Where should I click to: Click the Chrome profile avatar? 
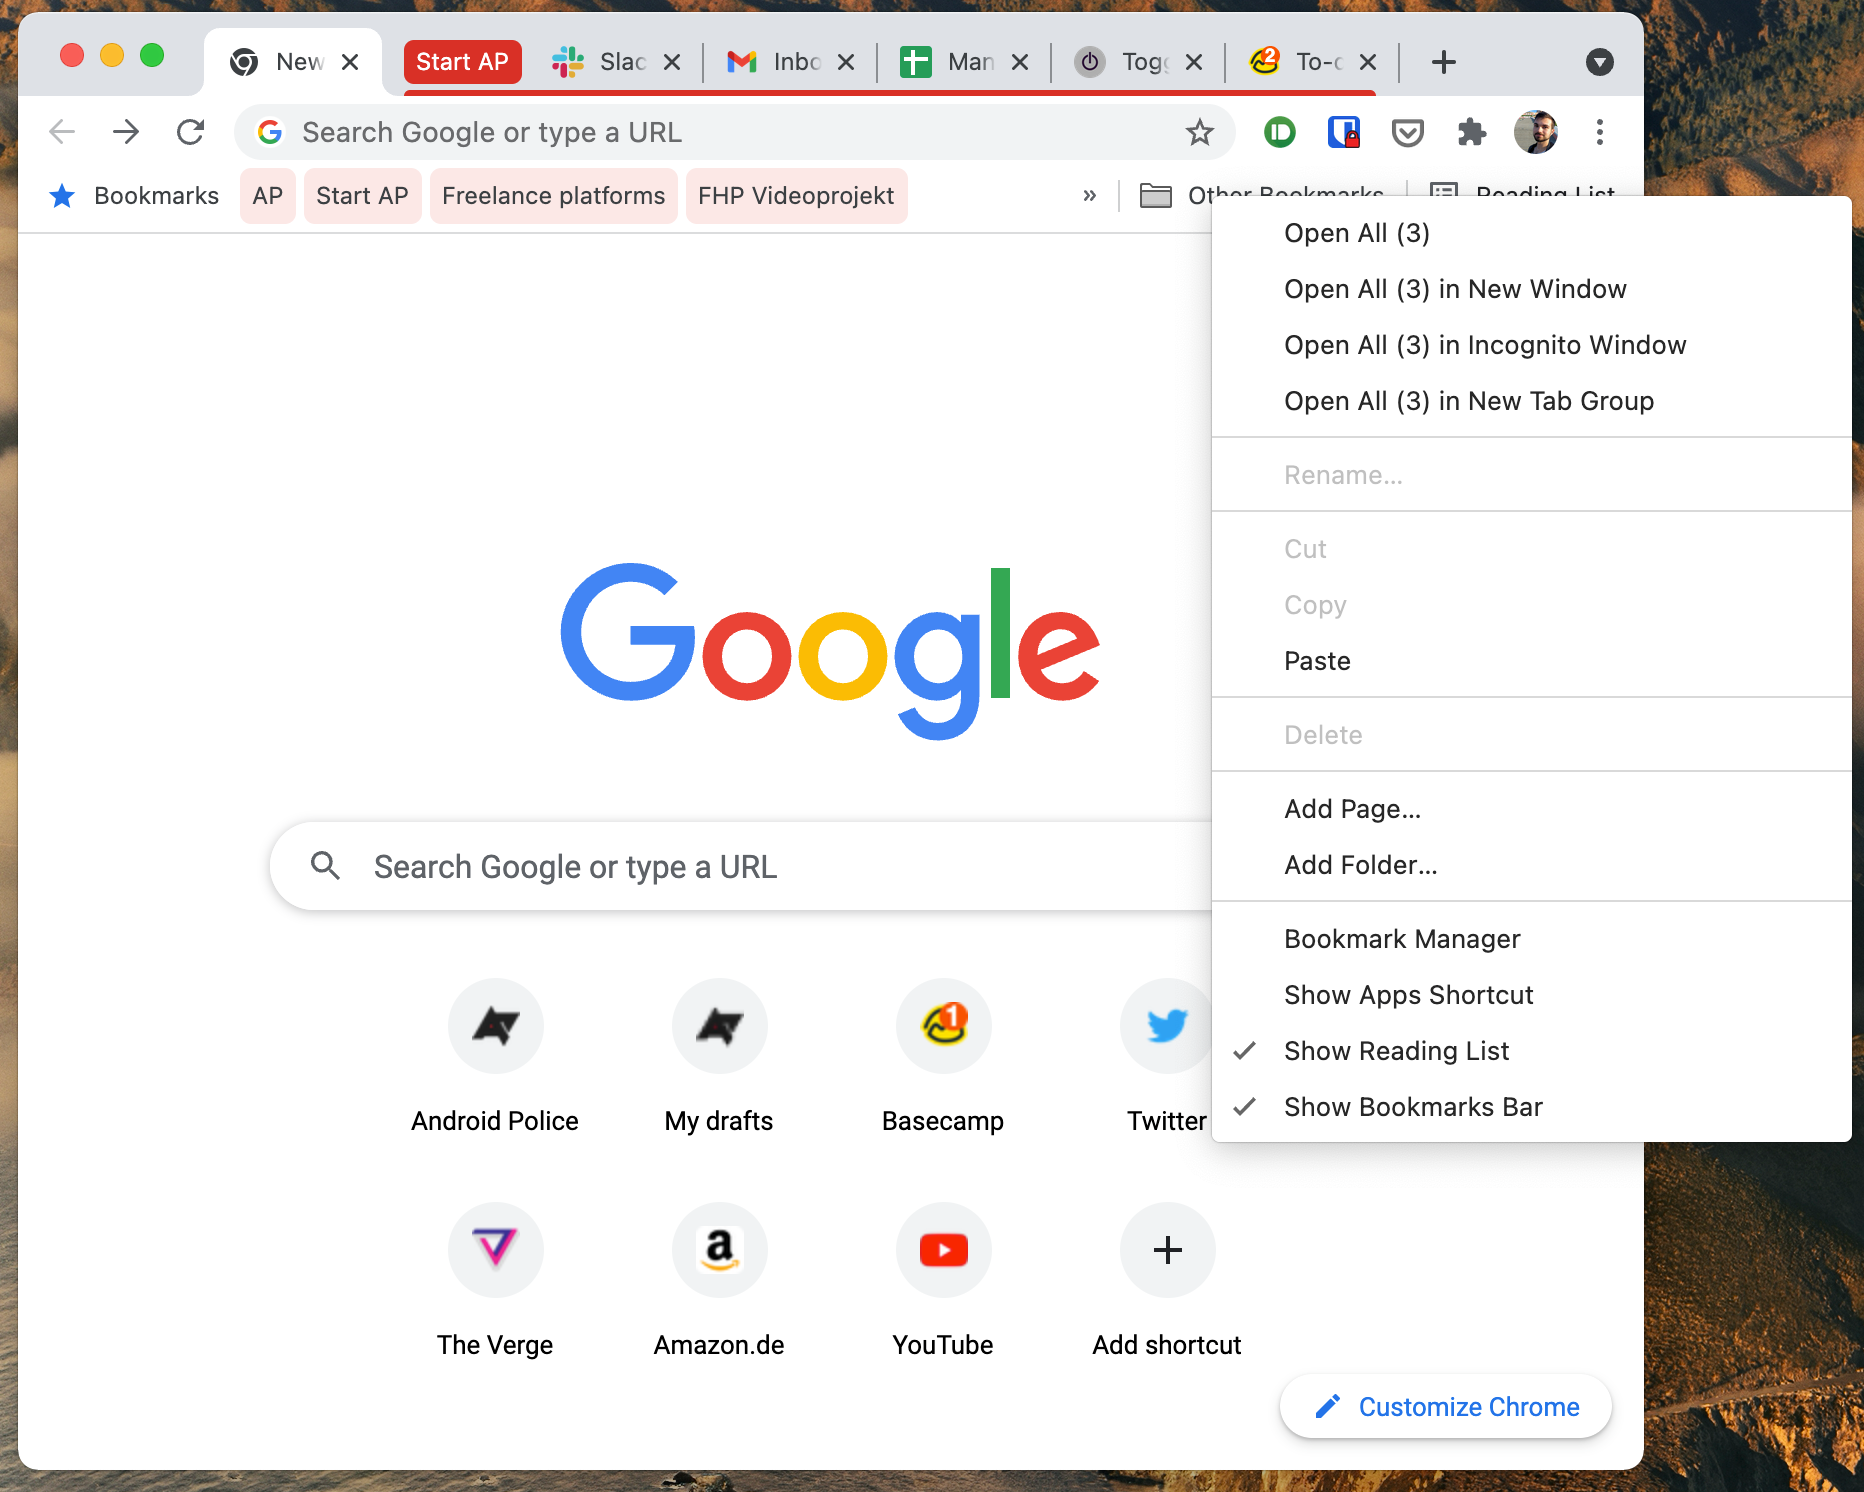click(1536, 131)
